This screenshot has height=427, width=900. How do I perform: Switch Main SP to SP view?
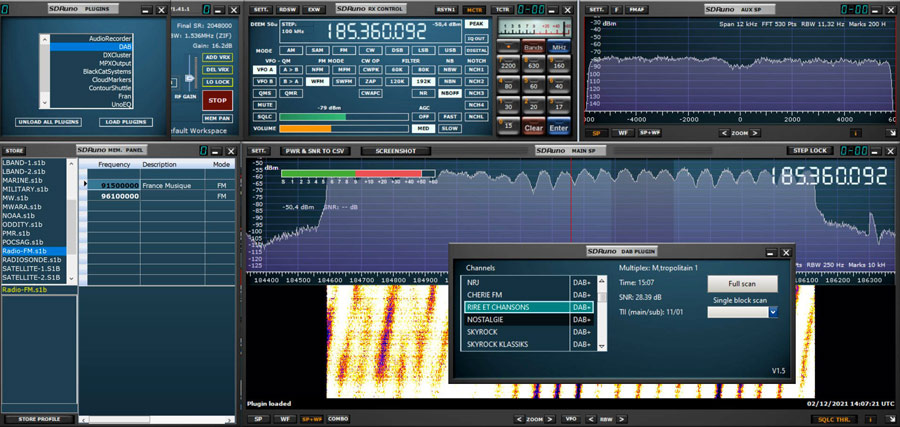(258, 419)
